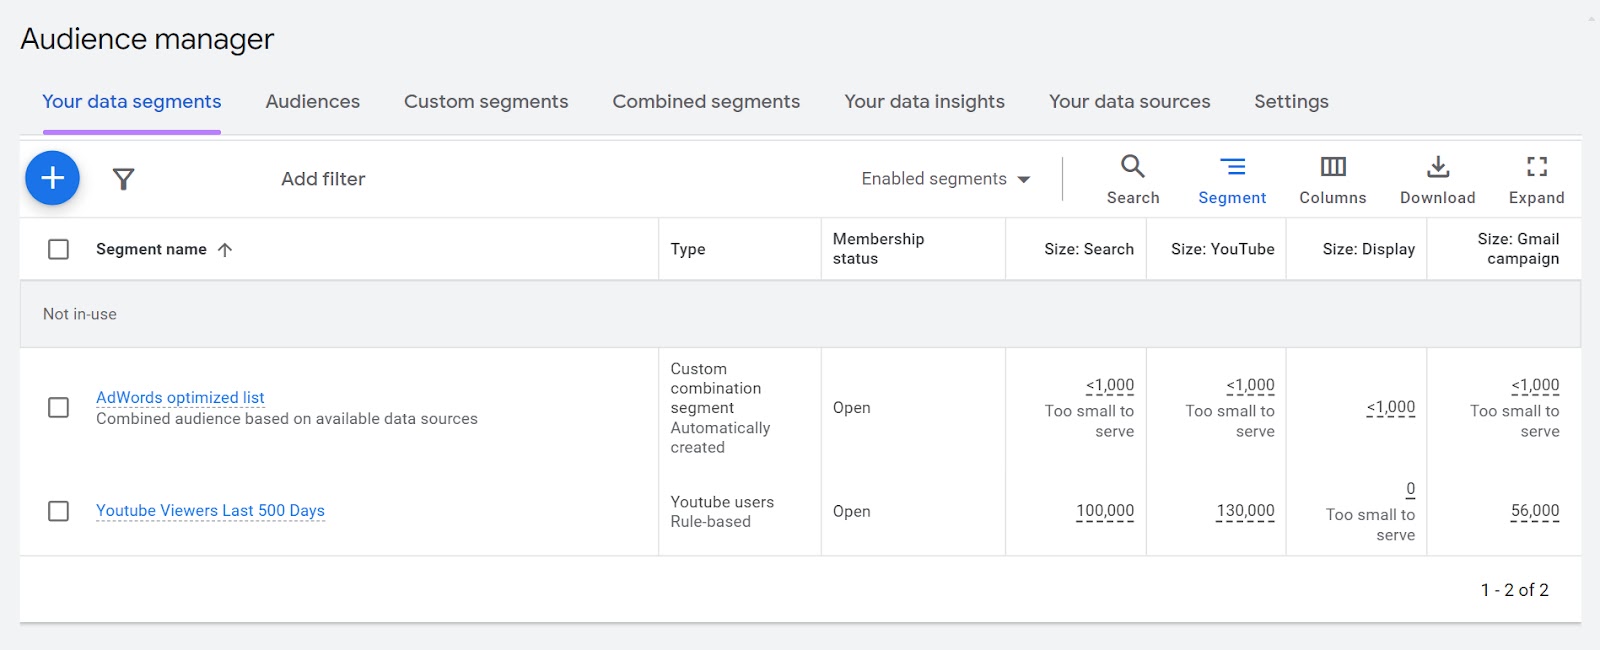The height and width of the screenshot is (650, 1600).
Task: Click the blue plus button to create segment
Action: pos(52,177)
